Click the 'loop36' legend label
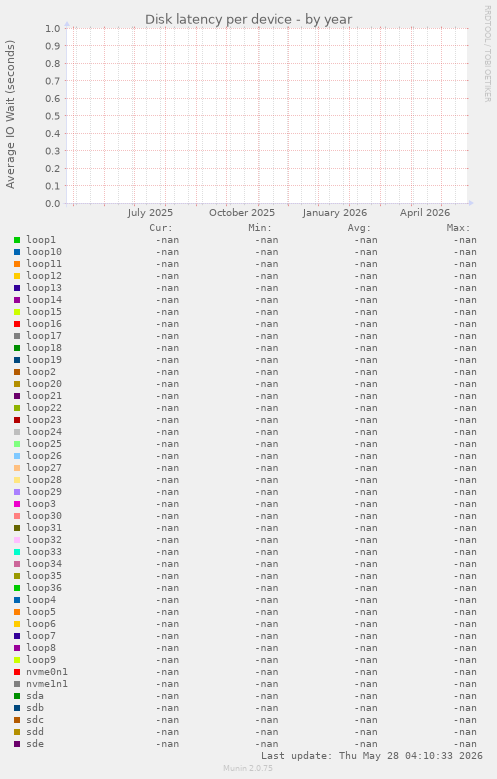This screenshot has width=497, height=779. point(44,588)
